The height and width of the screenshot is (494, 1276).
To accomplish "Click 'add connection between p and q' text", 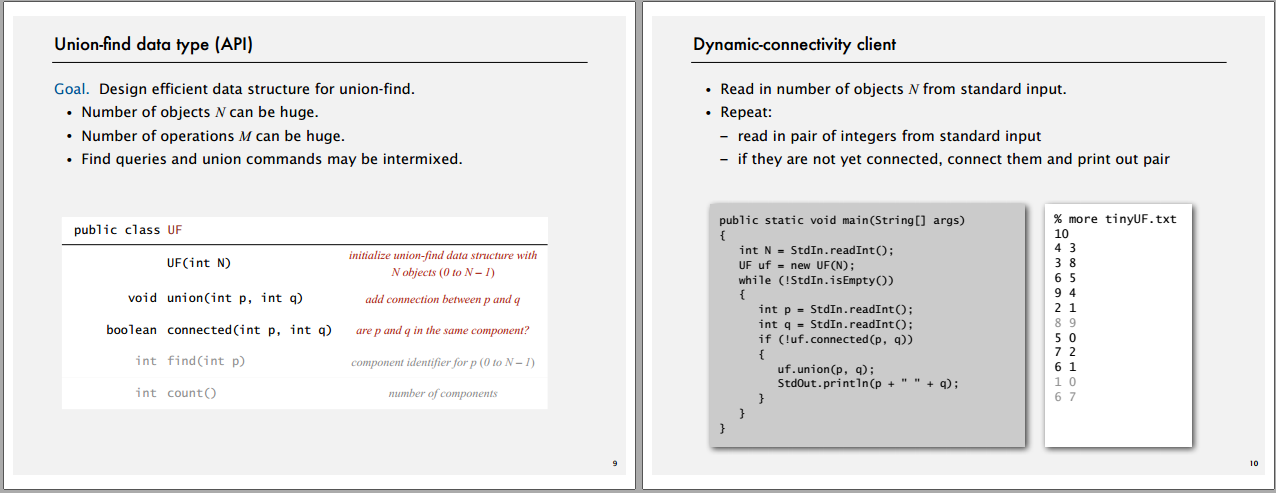I will pos(443,299).
